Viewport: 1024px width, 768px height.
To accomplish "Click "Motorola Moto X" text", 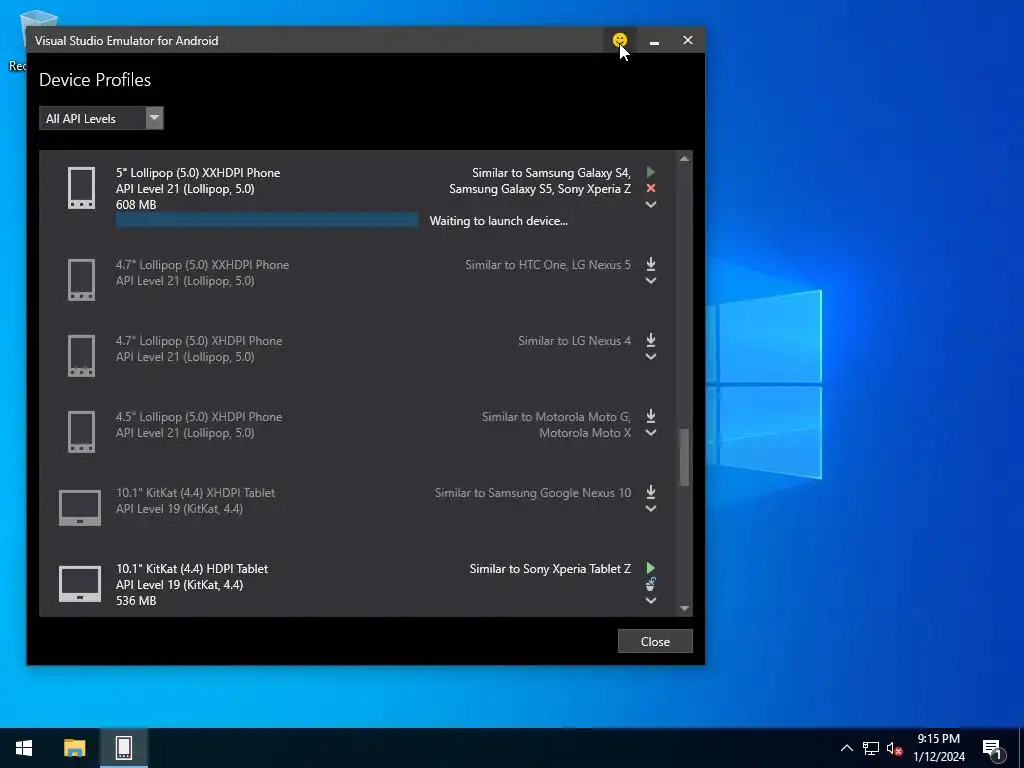I will 585,433.
